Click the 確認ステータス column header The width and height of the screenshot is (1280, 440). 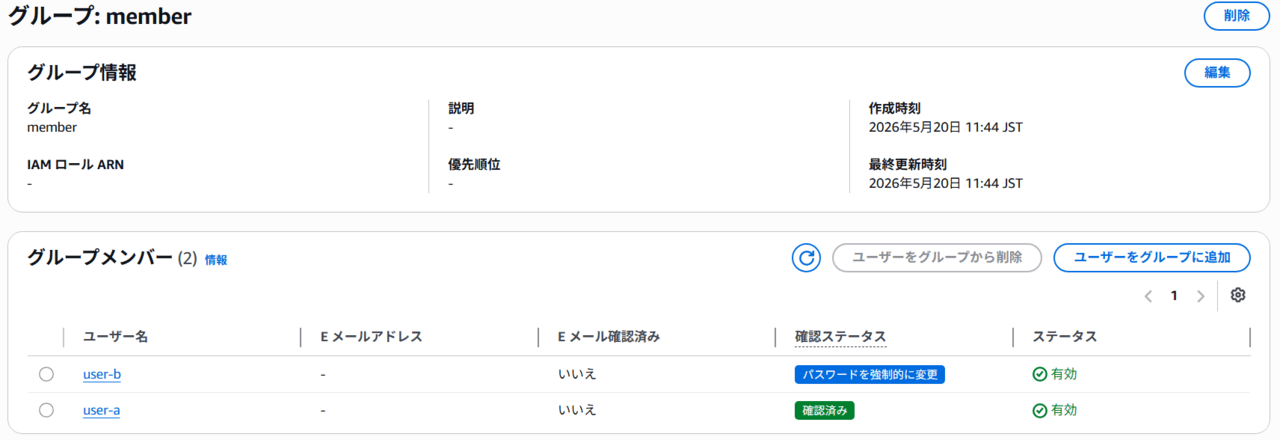point(841,337)
